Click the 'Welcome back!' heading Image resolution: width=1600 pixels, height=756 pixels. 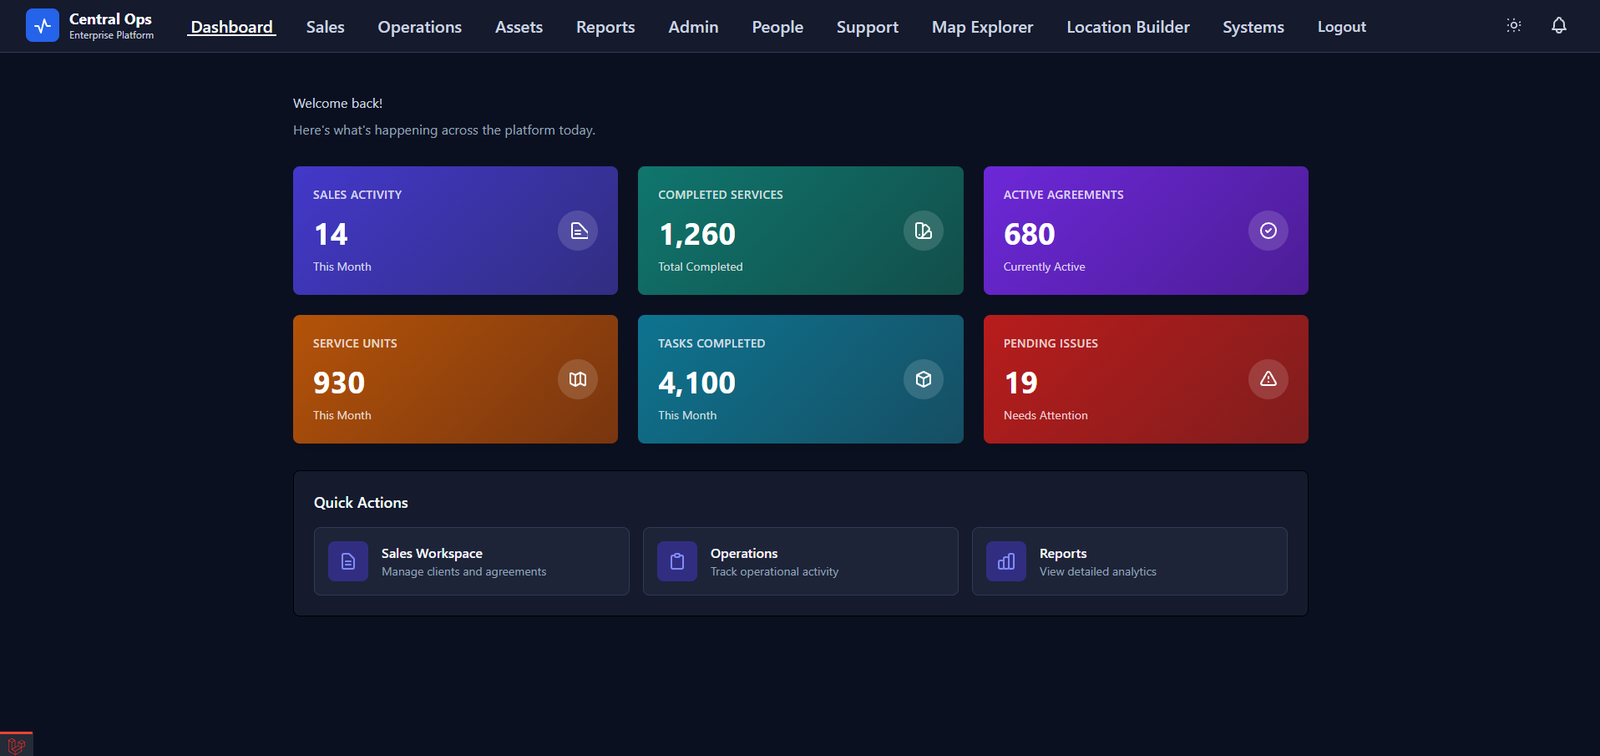(x=338, y=103)
